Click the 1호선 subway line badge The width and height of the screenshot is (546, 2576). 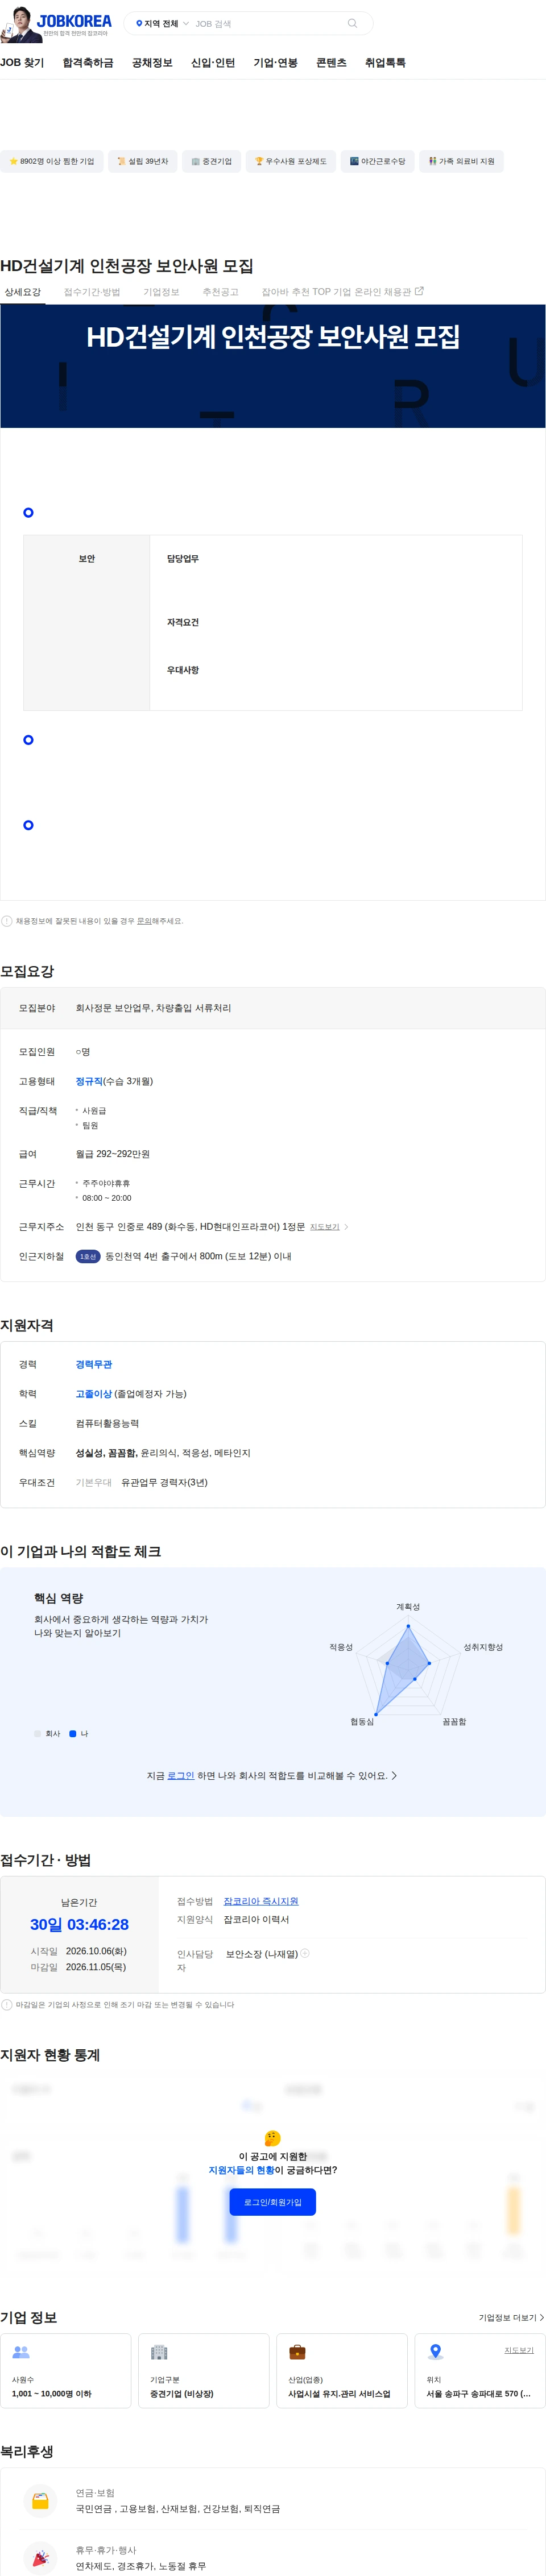[88, 1256]
